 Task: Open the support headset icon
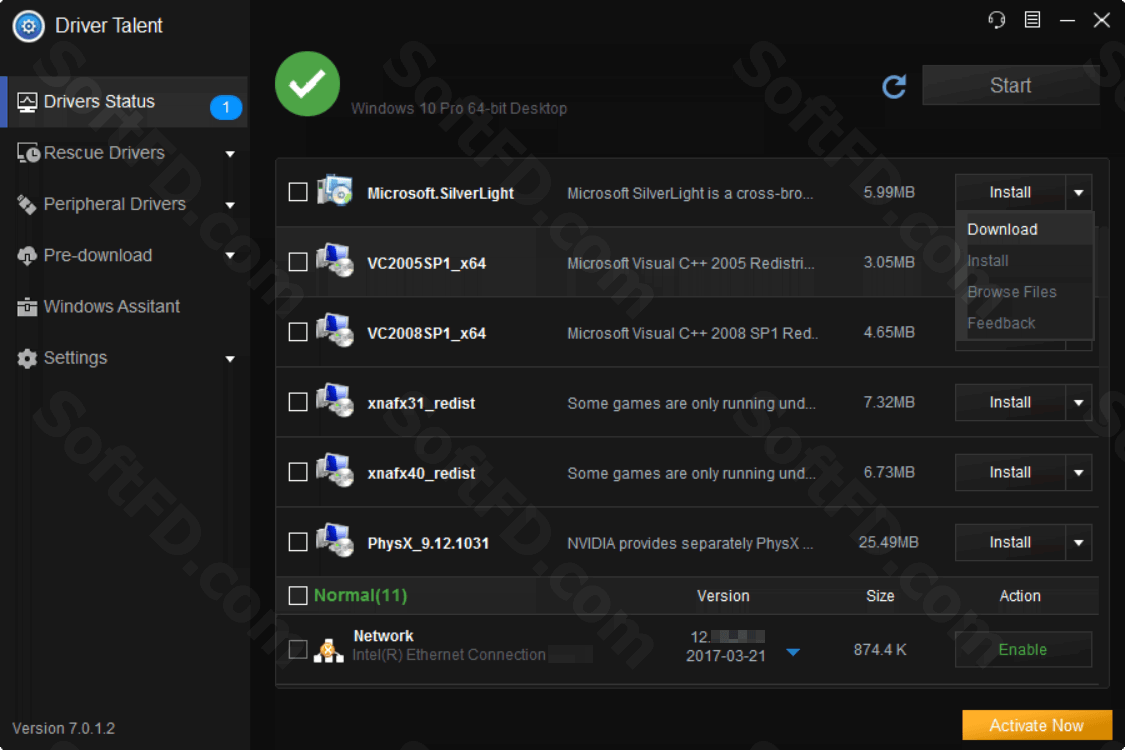(x=997, y=19)
